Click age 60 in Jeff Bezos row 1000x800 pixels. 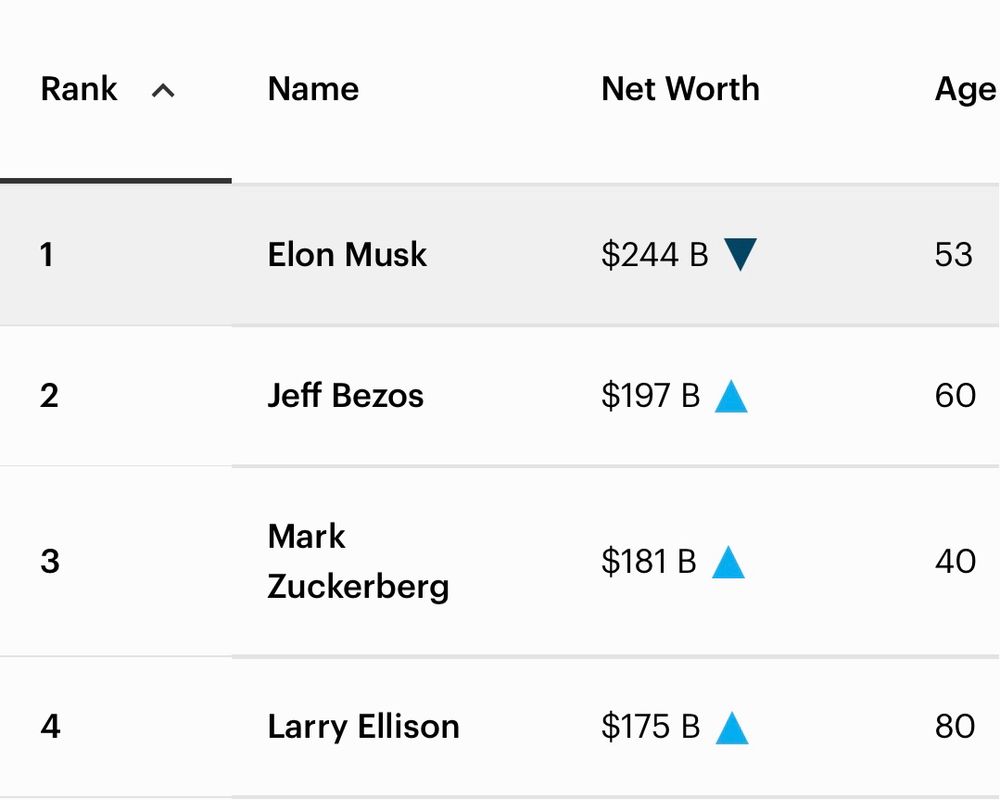[x=955, y=396]
